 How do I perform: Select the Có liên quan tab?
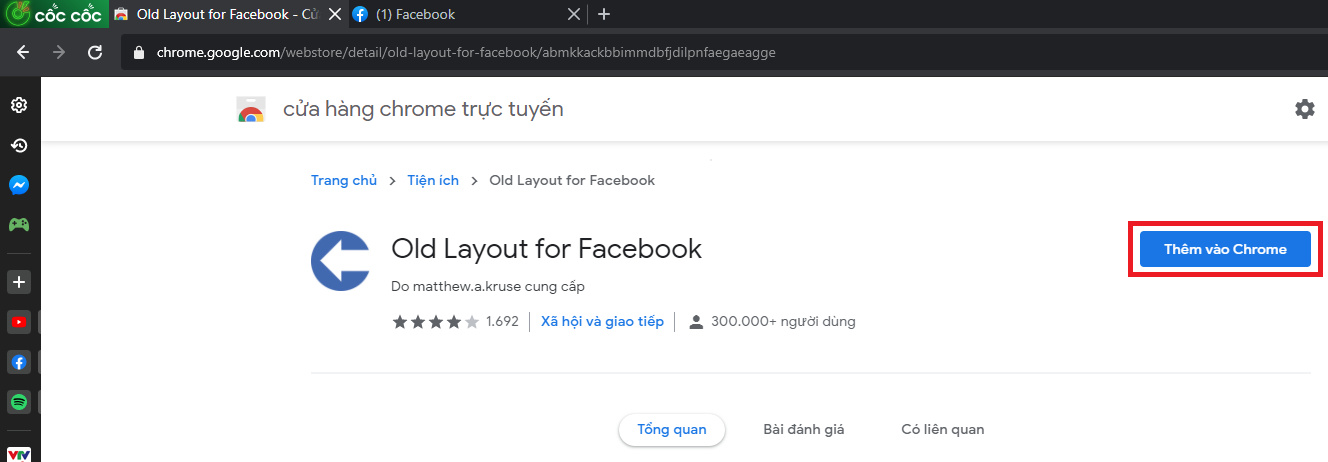coord(943,429)
